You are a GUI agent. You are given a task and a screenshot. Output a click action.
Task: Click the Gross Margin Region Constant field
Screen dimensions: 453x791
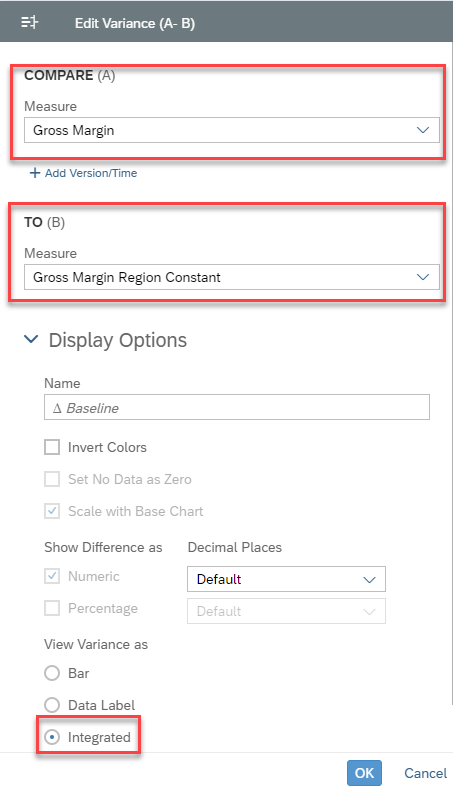232,277
